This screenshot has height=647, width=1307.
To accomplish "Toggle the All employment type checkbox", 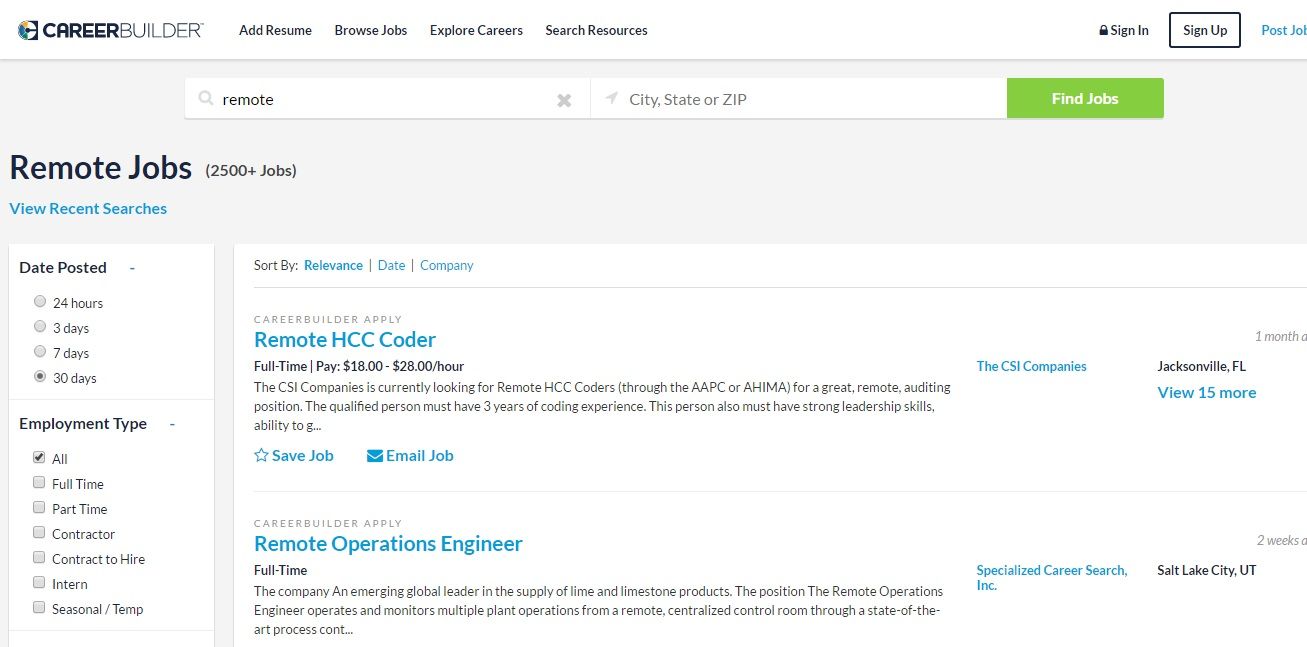I will 39,457.
